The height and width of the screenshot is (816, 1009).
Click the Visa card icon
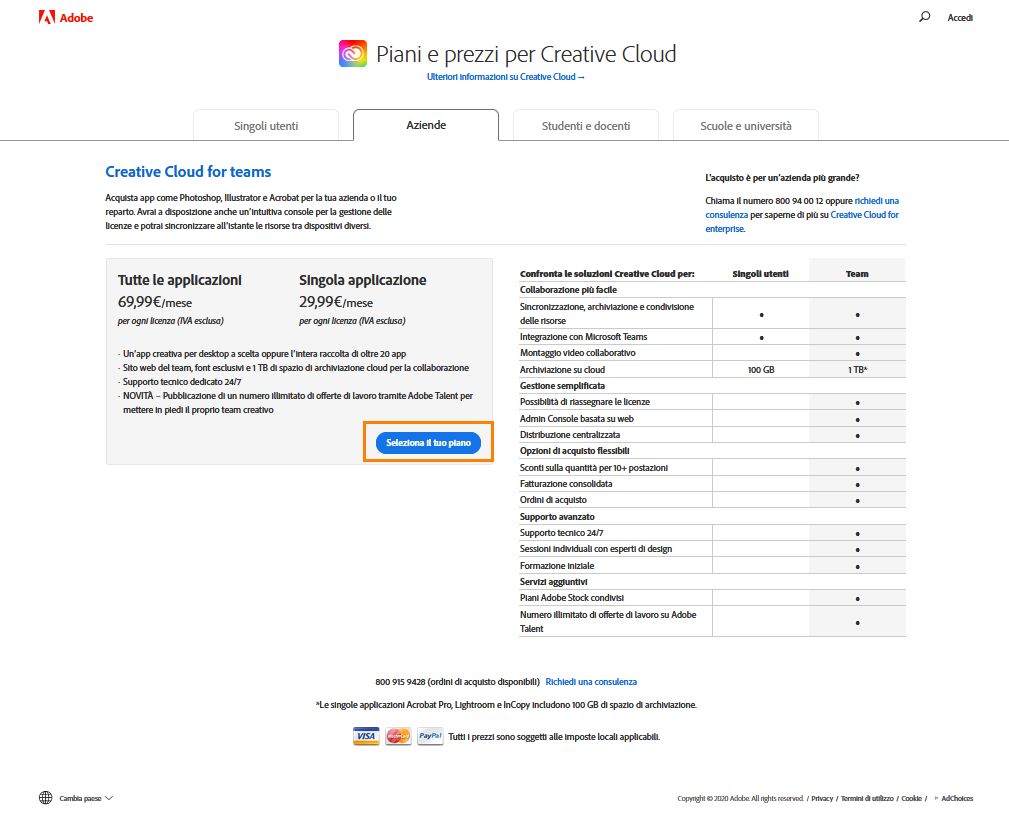click(366, 736)
